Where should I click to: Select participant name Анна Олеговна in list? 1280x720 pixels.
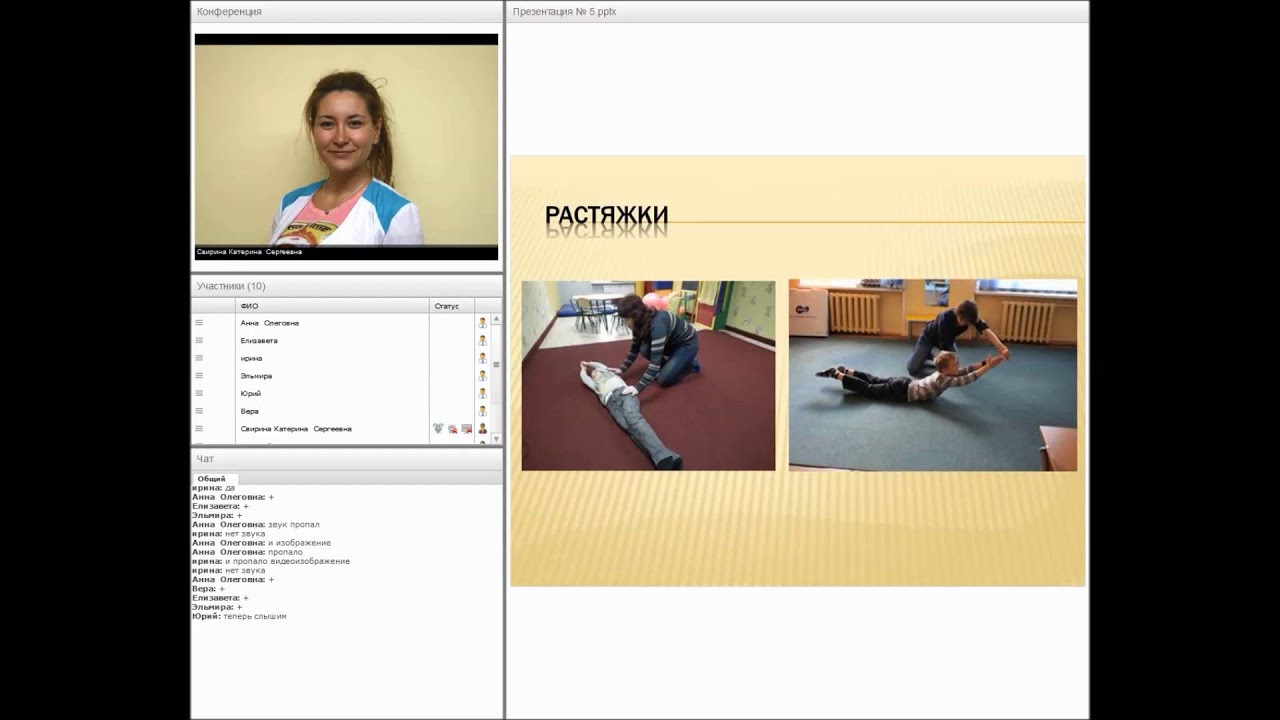(269, 323)
